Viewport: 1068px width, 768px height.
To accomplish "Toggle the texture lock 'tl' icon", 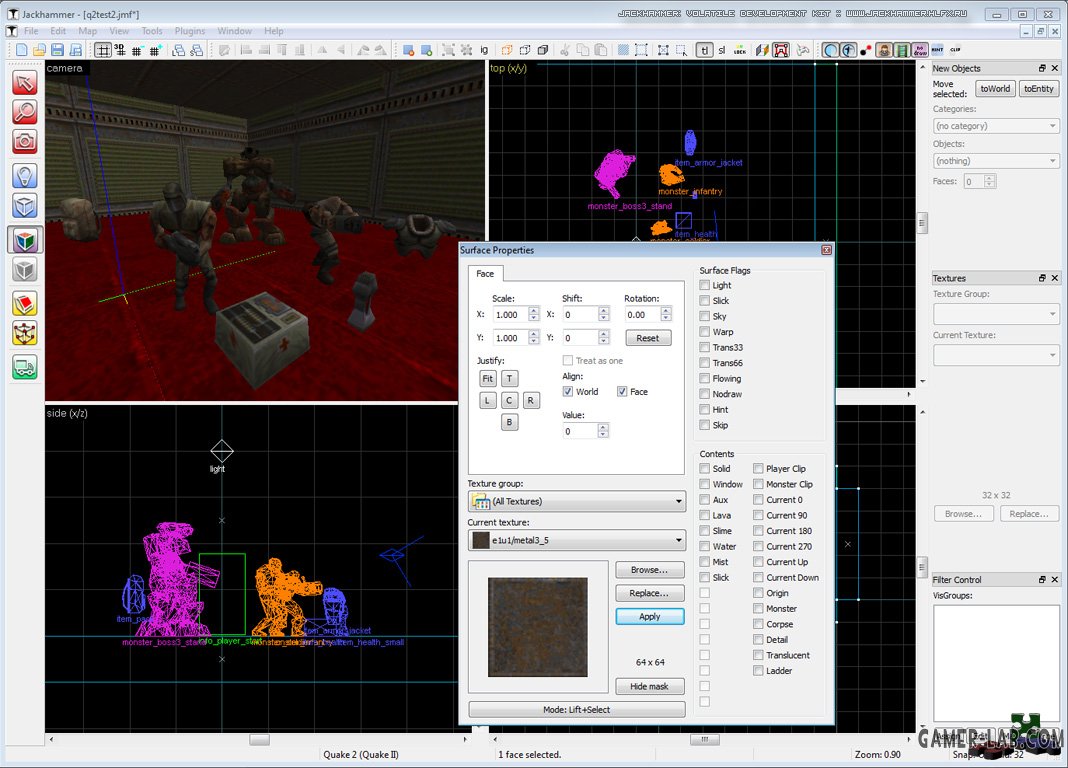I will 704,50.
